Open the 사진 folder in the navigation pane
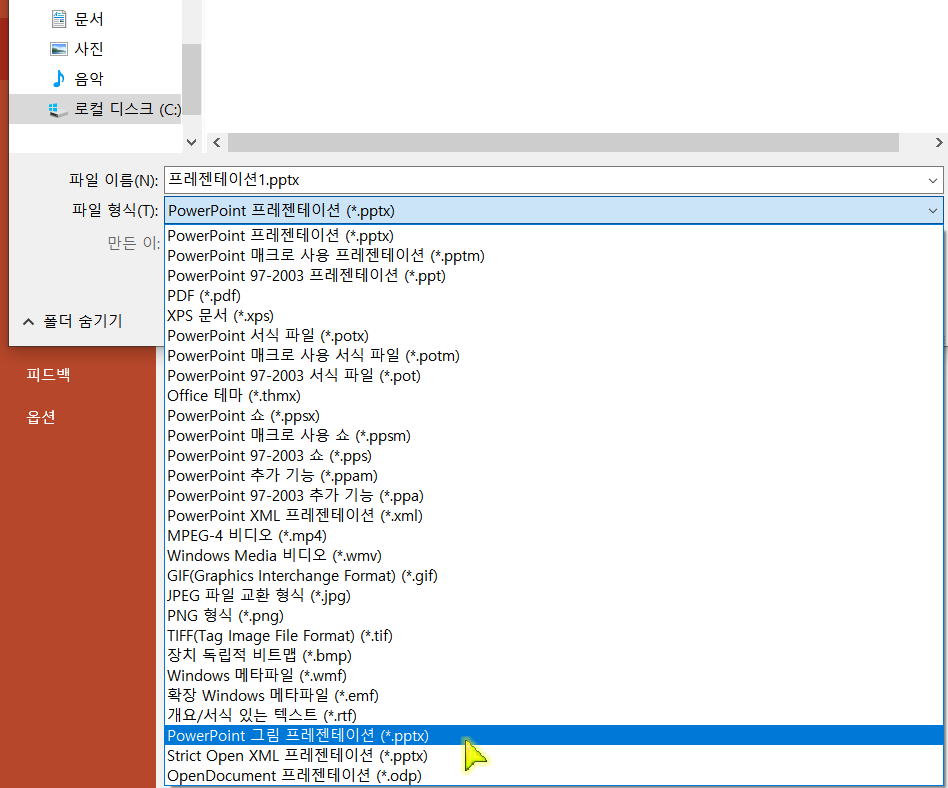The height and width of the screenshot is (788, 948). point(96,49)
